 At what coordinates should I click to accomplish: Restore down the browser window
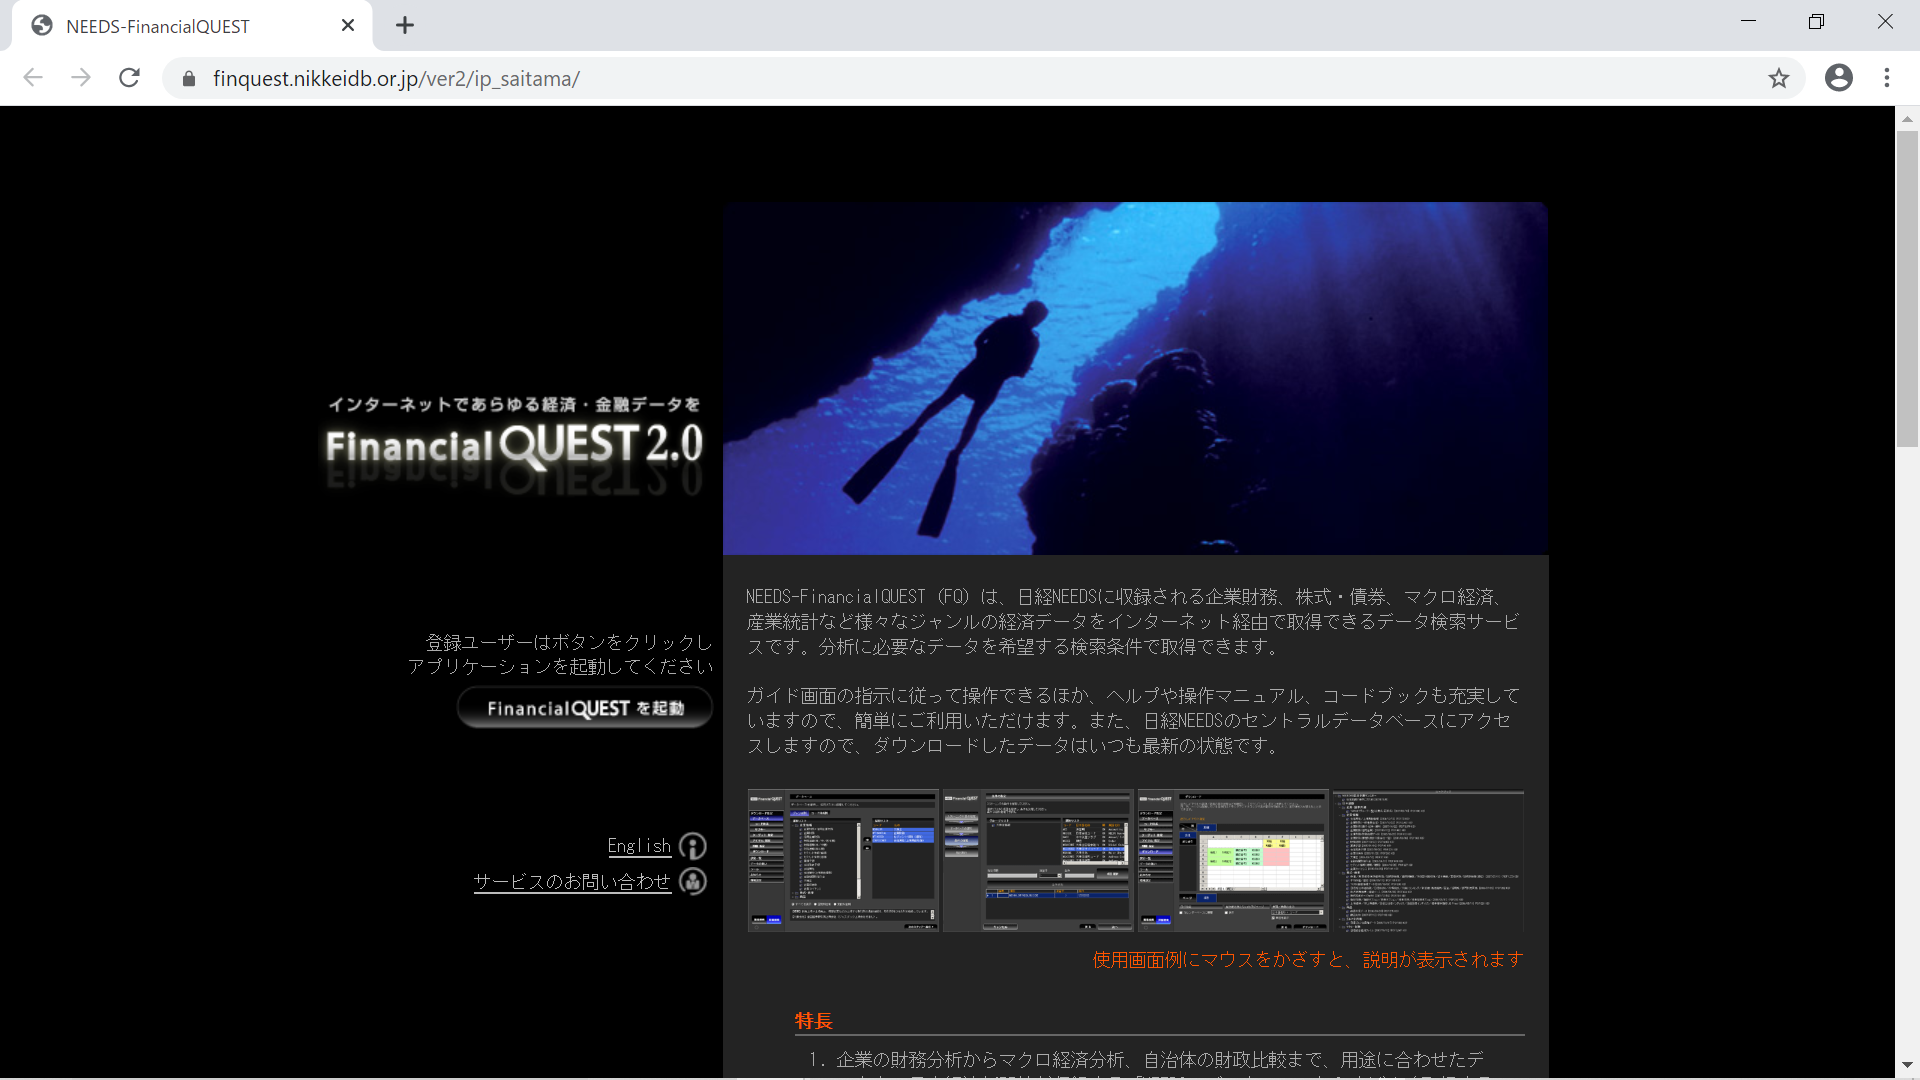1816,22
